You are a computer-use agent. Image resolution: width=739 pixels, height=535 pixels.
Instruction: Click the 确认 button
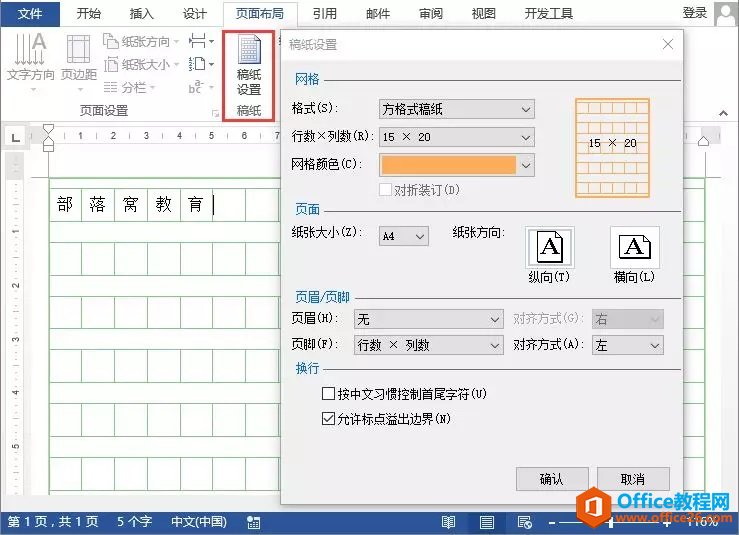click(x=552, y=479)
